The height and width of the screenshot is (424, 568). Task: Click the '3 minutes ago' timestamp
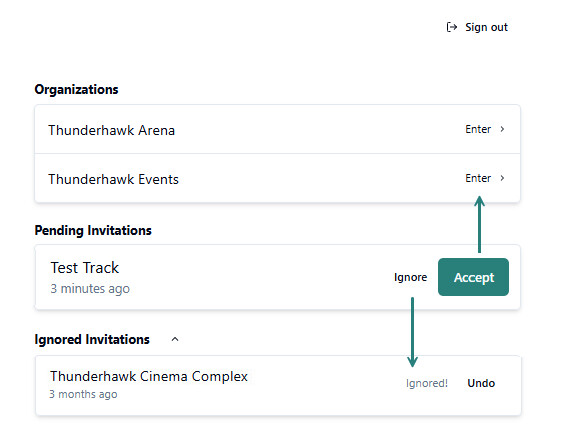(90, 289)
